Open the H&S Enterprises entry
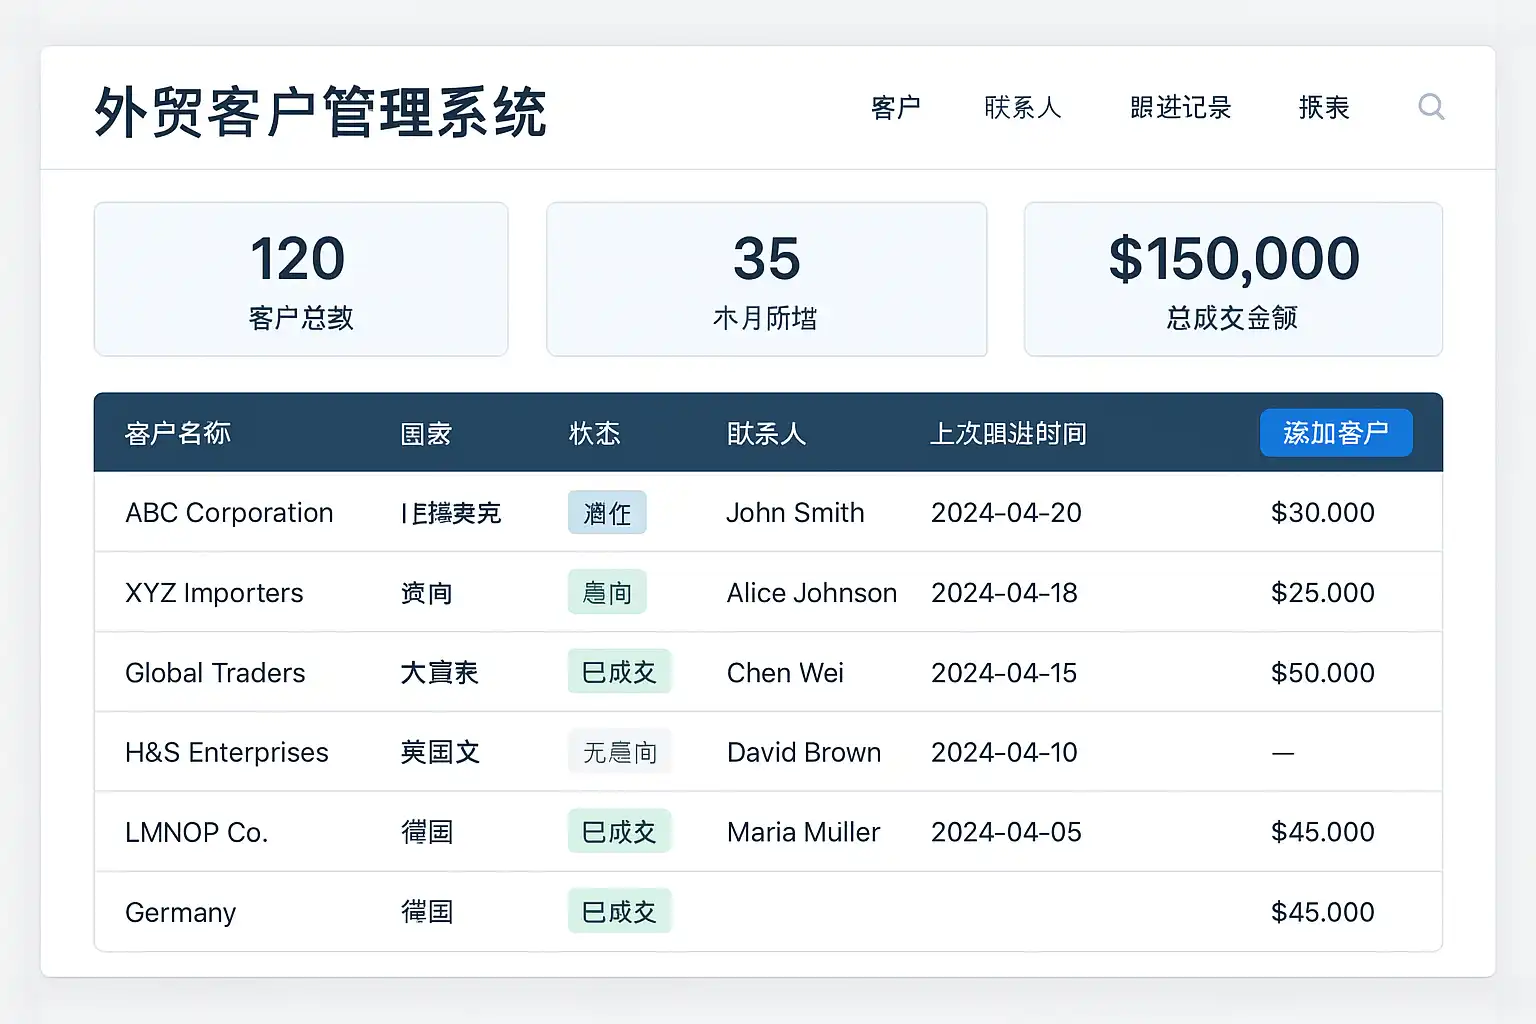This screenshot has height=1024, width=1536. (227, 753)
